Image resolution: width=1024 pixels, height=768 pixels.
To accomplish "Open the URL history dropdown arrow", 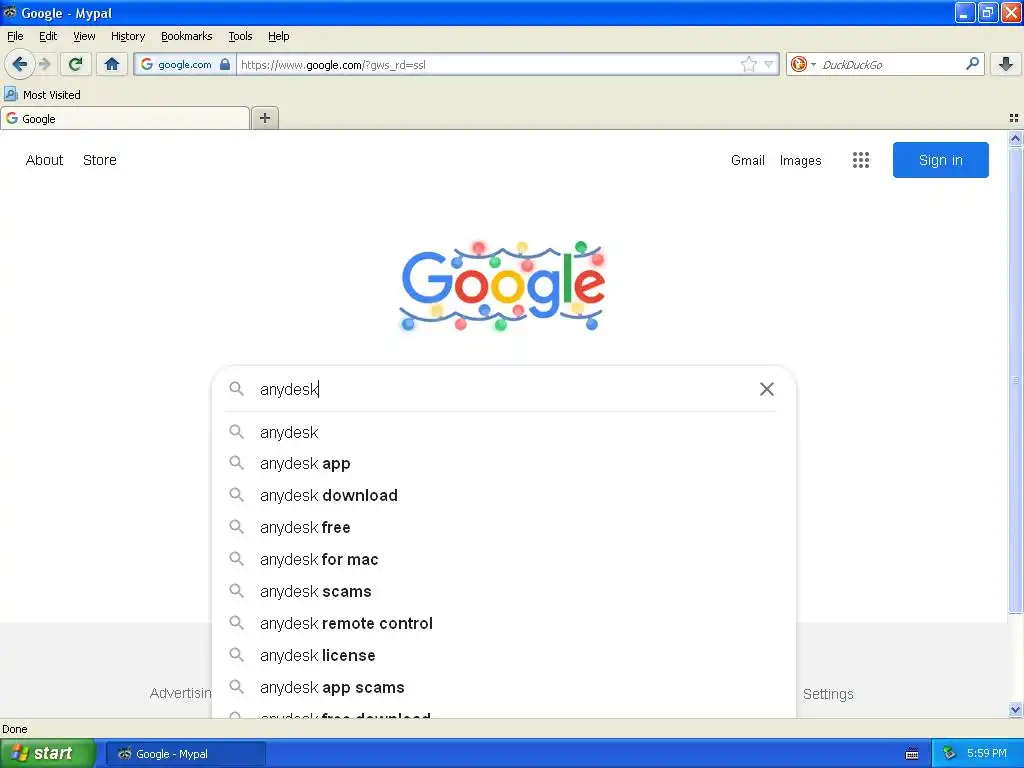I will click(x=769, y=64).
